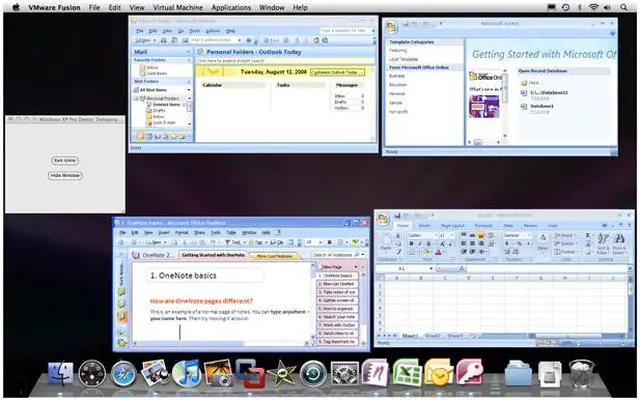Open the Apple menu

16,7
